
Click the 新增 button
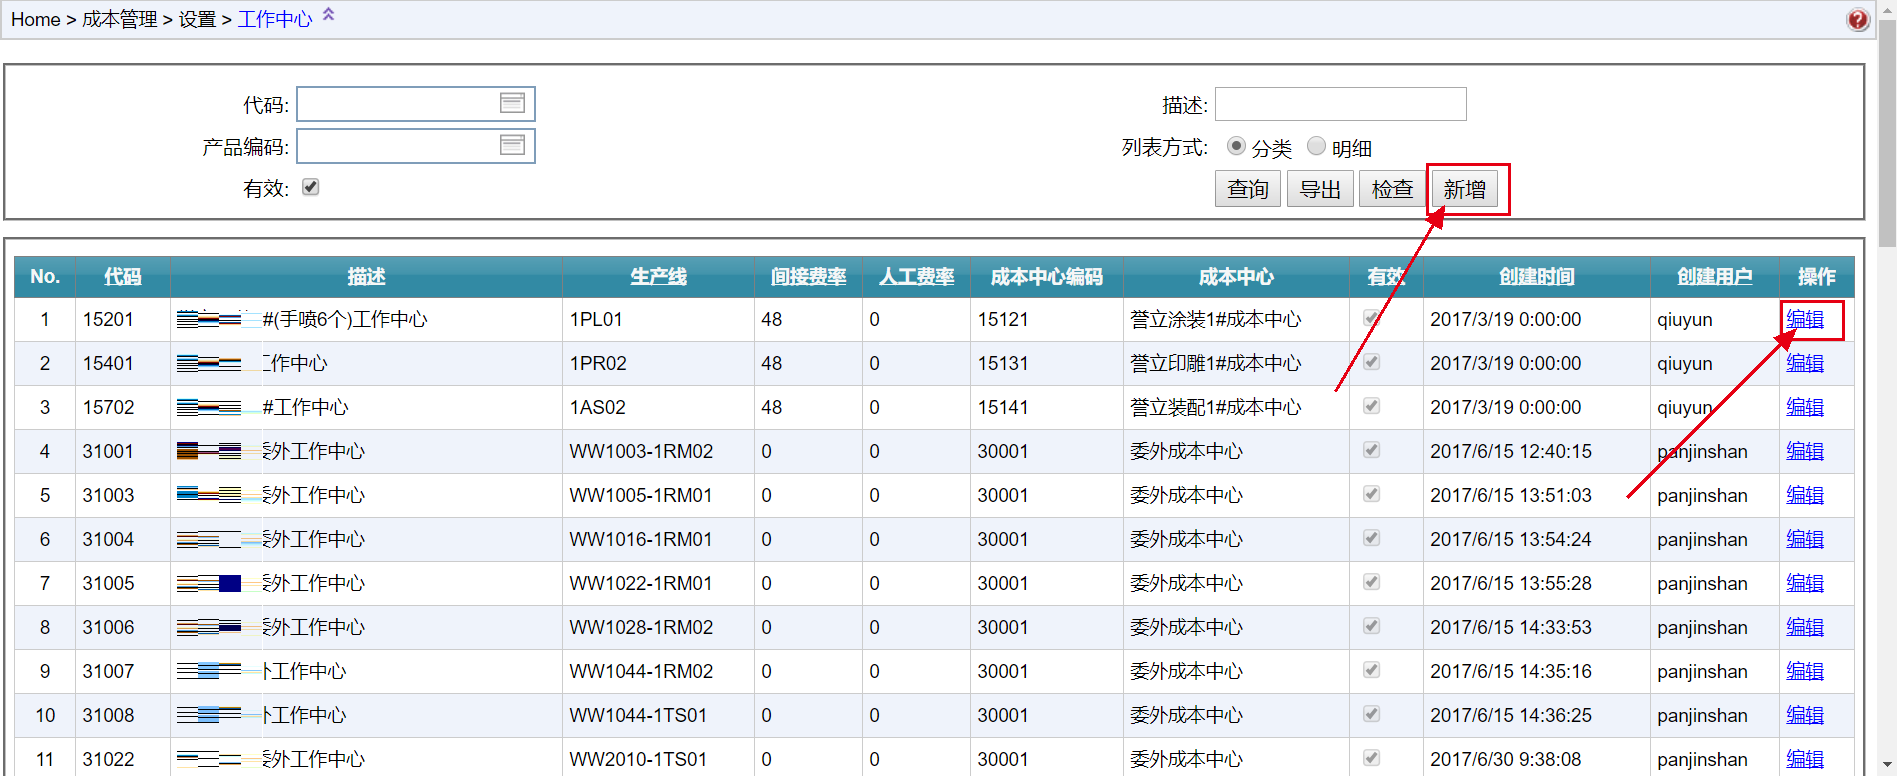pyautogui.click(x=1465, y=189)
